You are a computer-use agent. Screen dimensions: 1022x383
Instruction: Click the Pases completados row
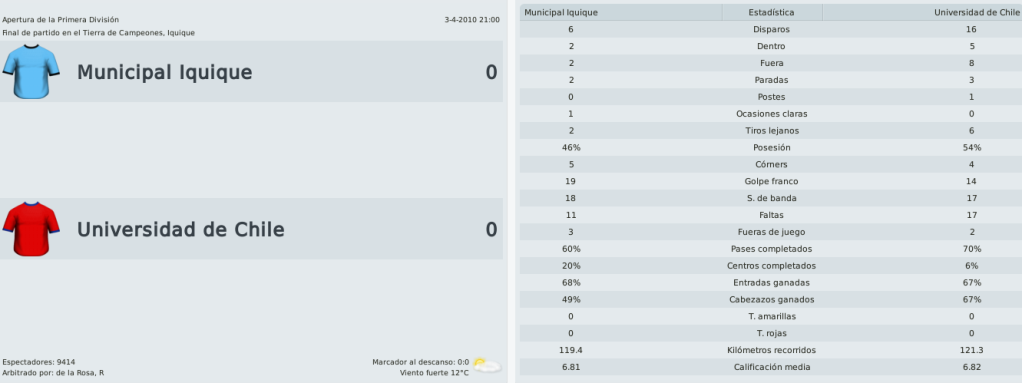pyautogui.click(x=770, y=249)
